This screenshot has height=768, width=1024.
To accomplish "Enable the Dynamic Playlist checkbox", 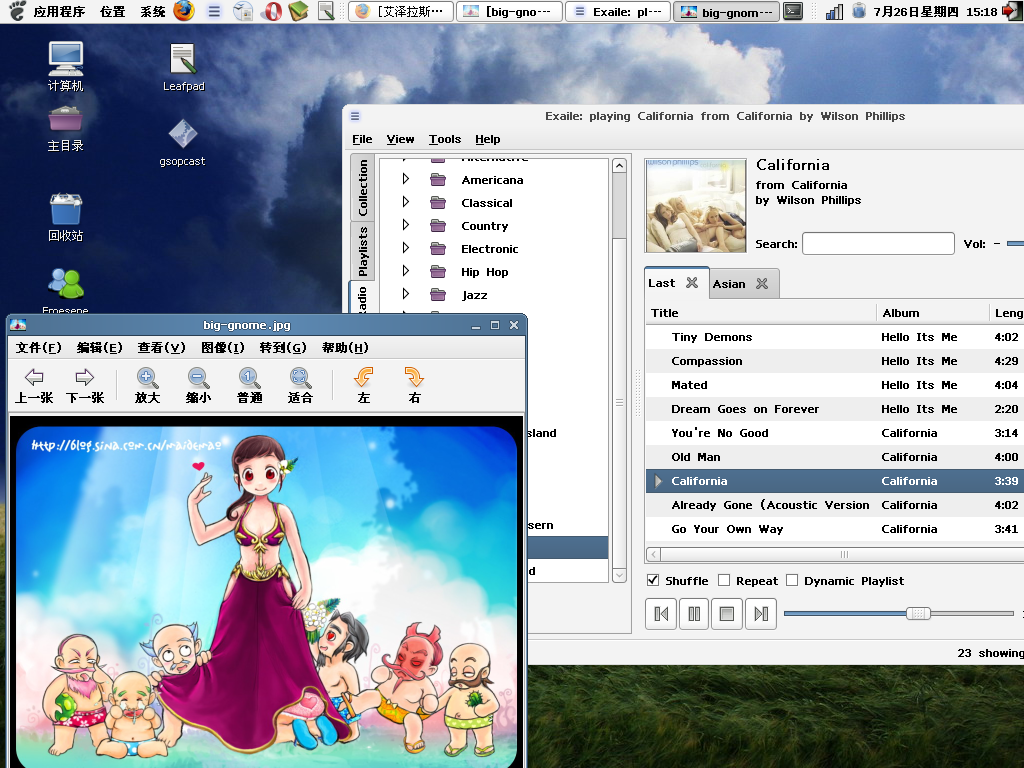I will (792, 580).
